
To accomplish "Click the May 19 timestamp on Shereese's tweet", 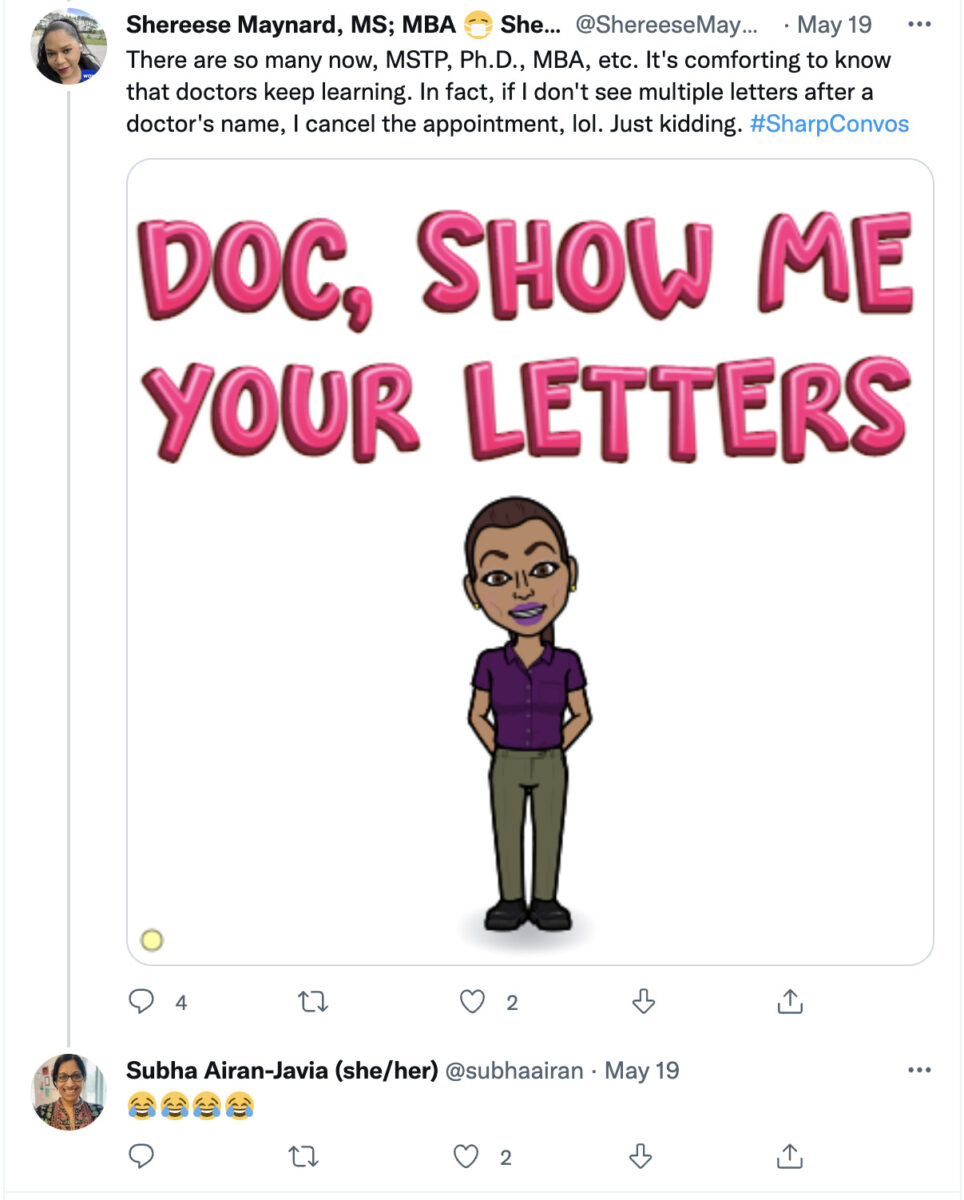I will pyautogui.click(x=834, y=25).
